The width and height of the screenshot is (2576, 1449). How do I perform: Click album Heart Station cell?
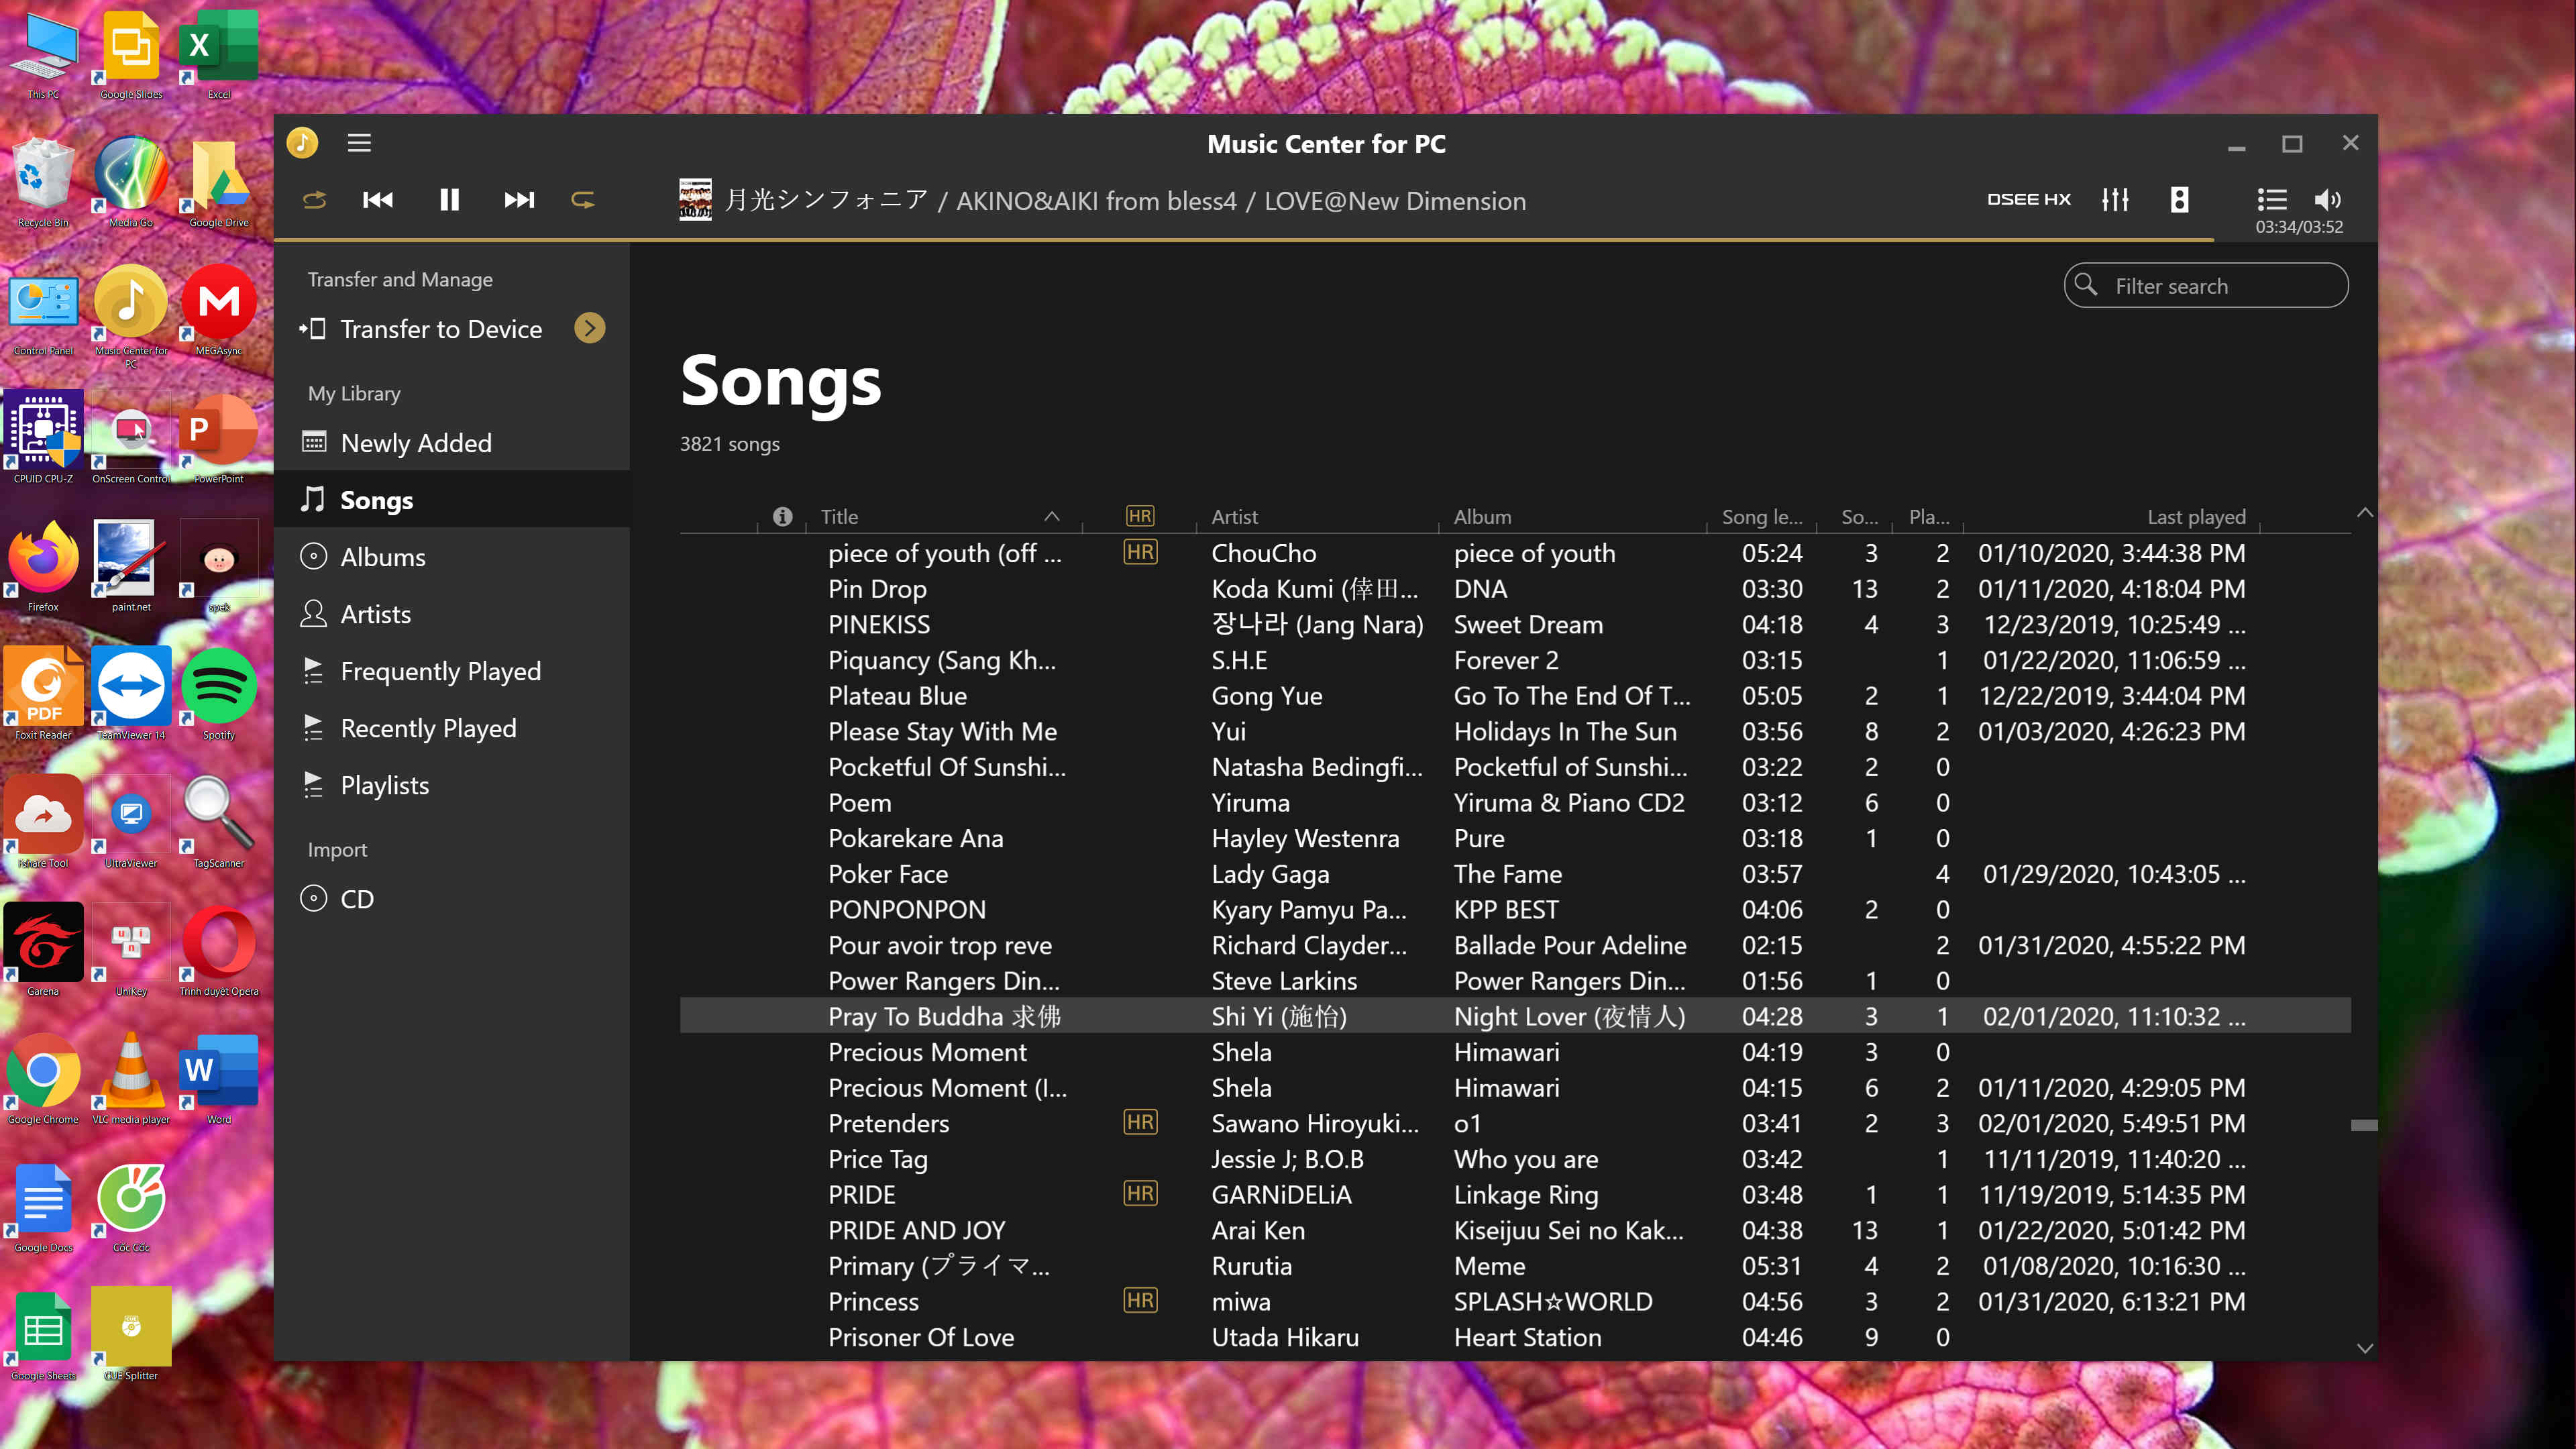pos(1527,1337)
